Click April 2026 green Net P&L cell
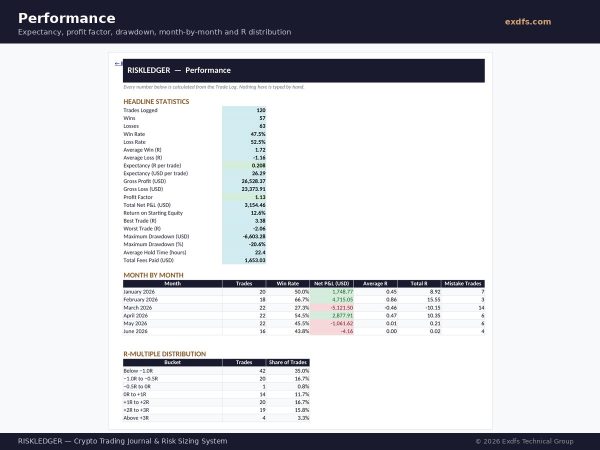Viewport: 600px width, 450px height. pos(331,316)
